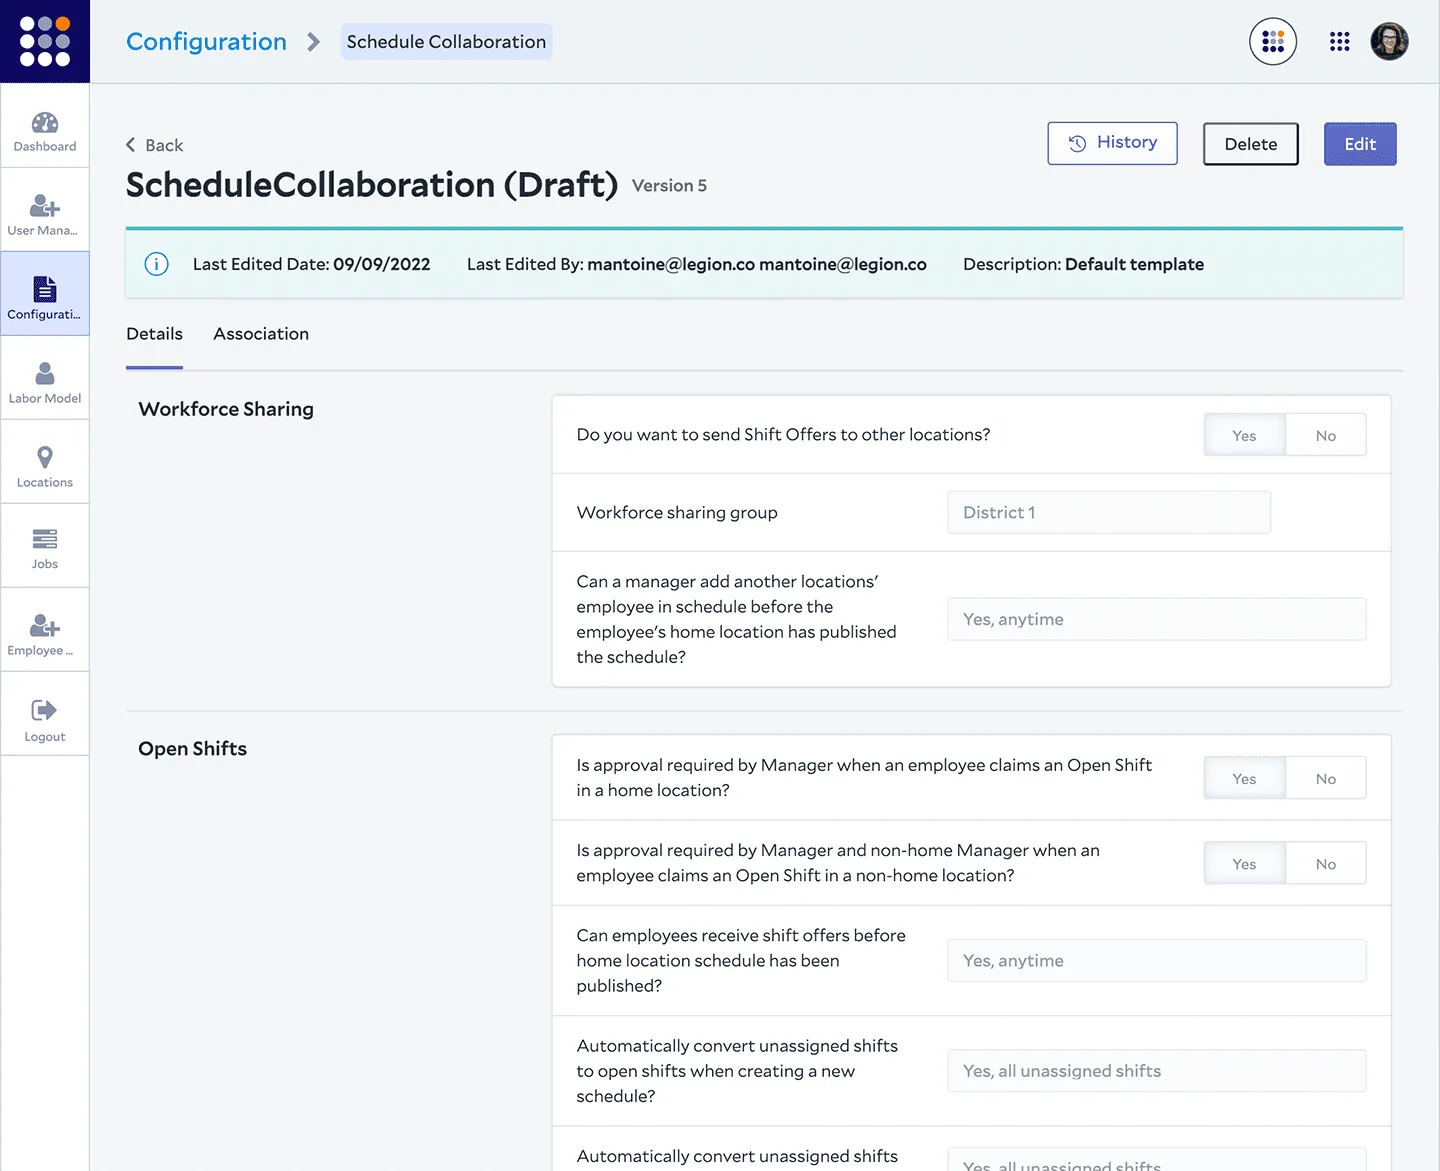Expand the manager add employee 'Yes, anytime' dropdown
The height and width of the screenshot is (1171, 1440).
1156,620
